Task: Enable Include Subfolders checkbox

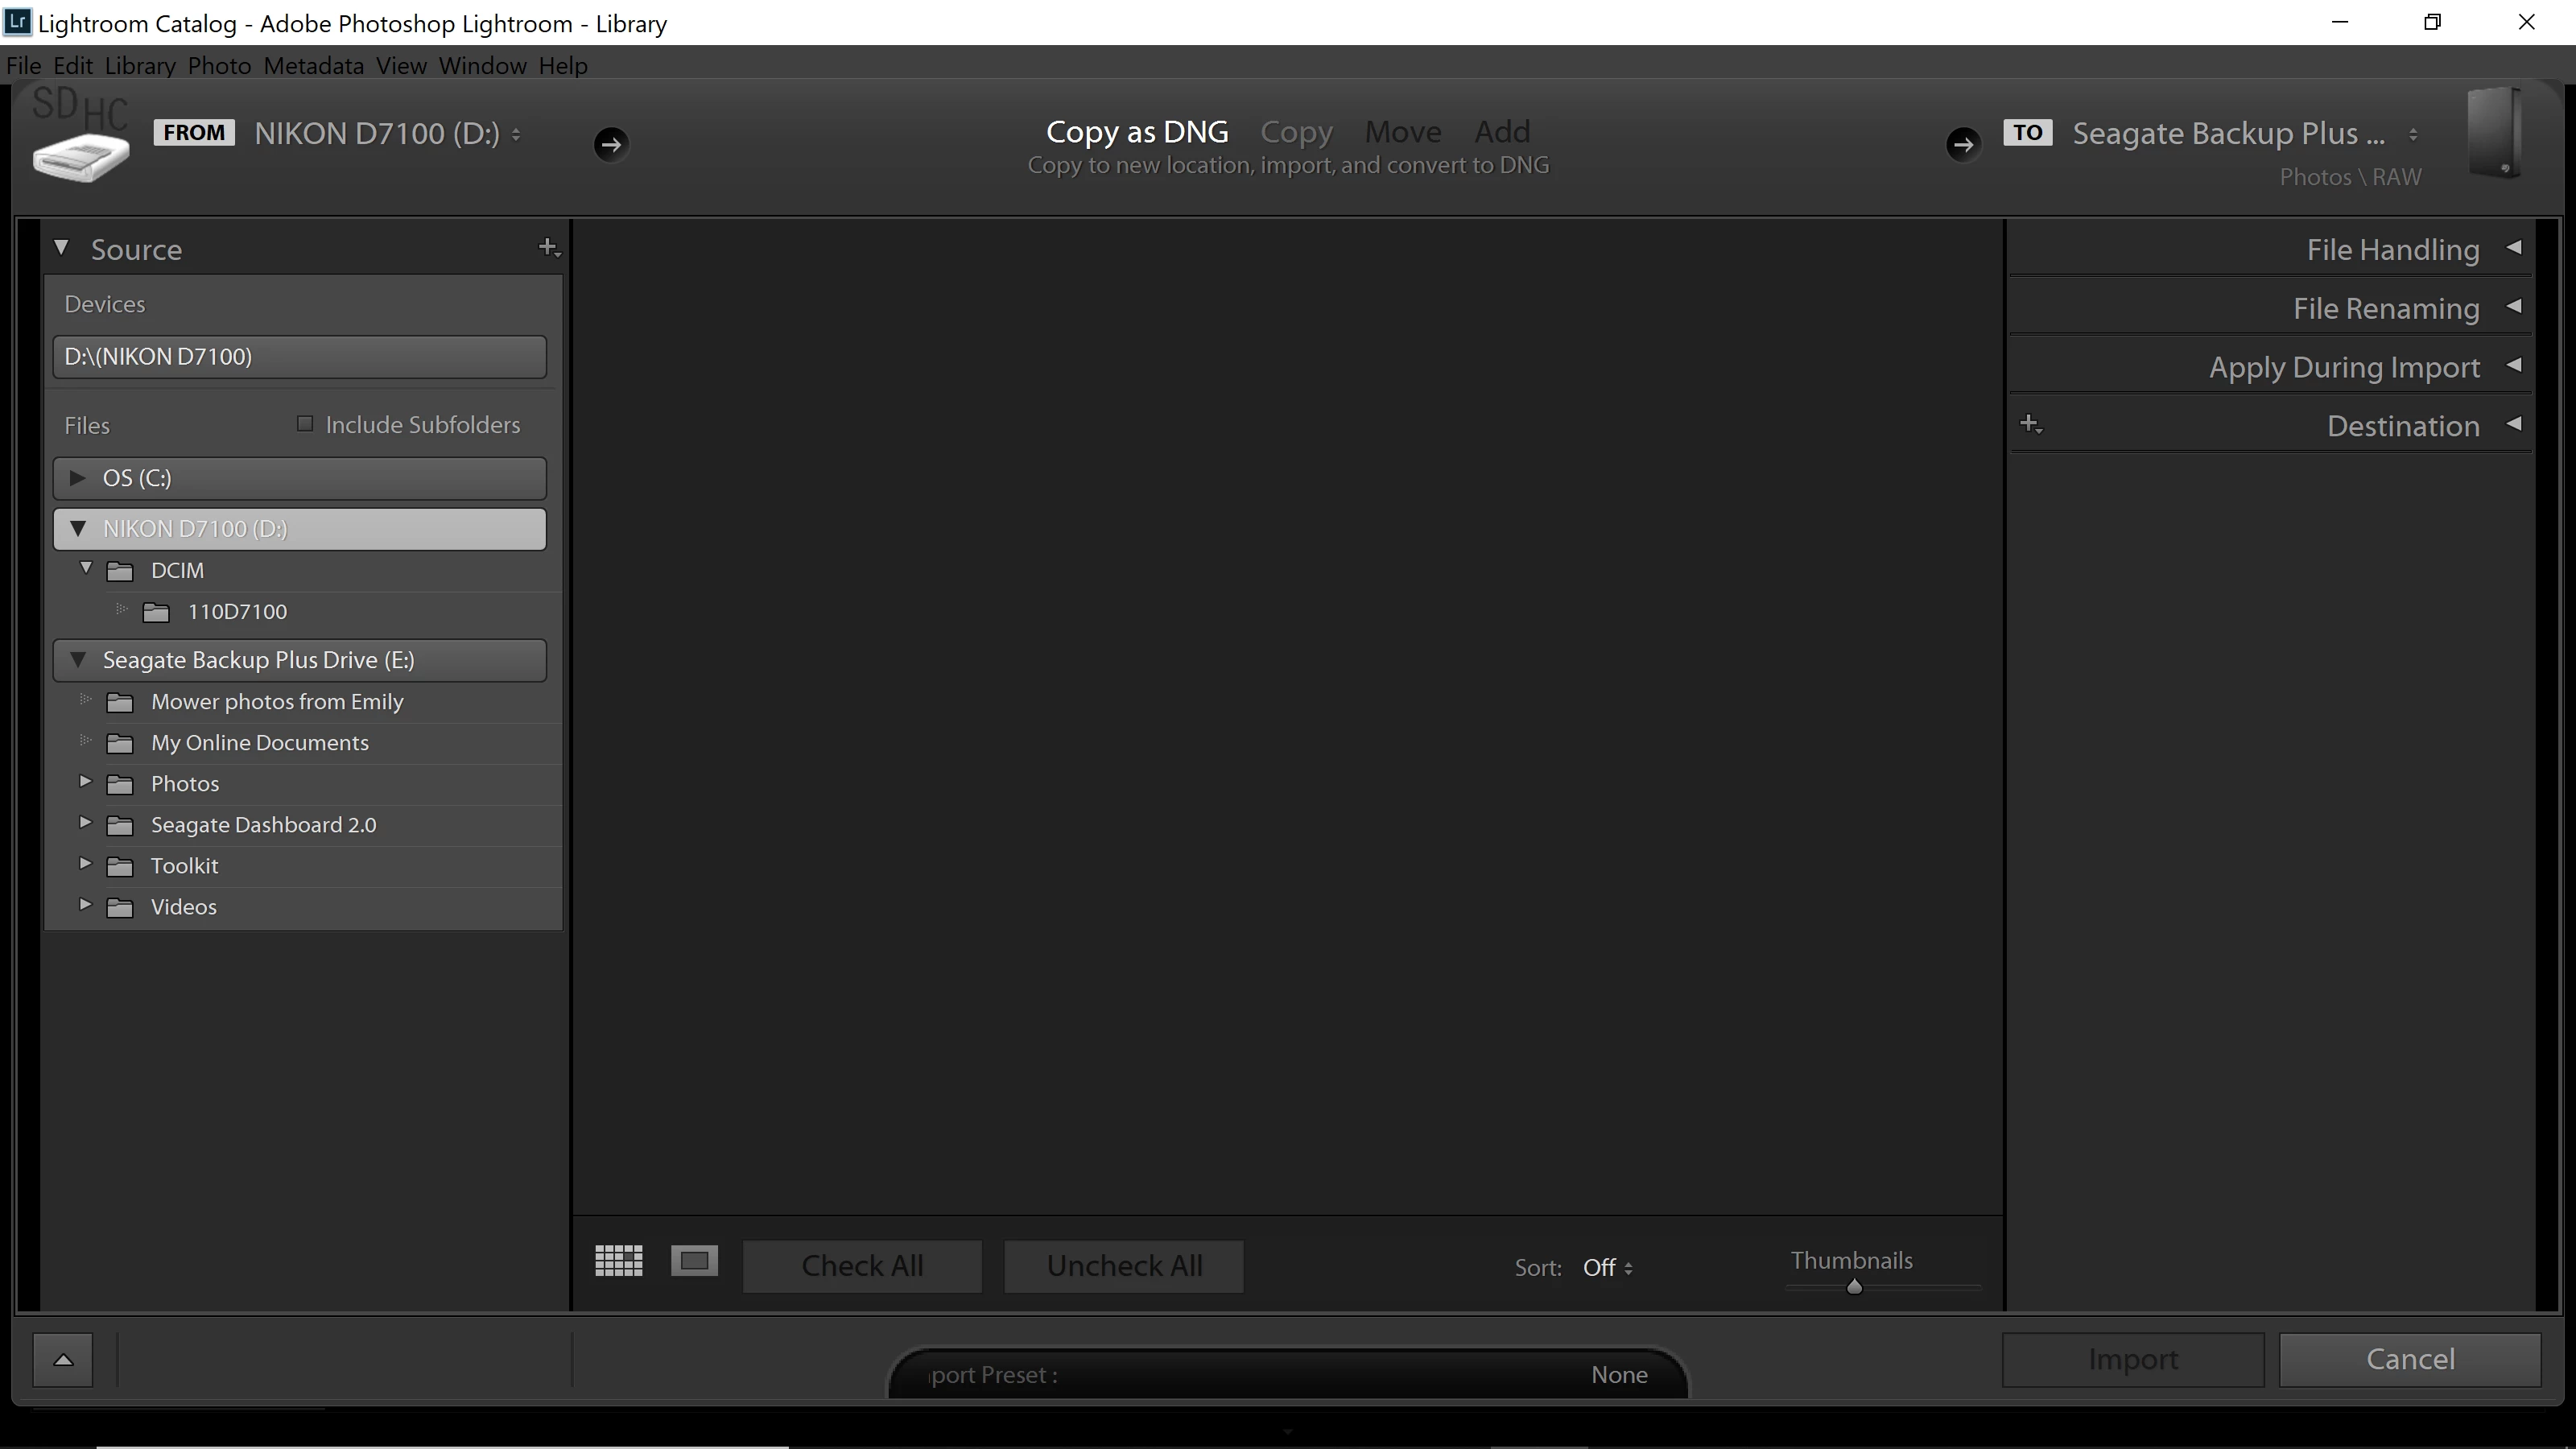Action: 305,424
